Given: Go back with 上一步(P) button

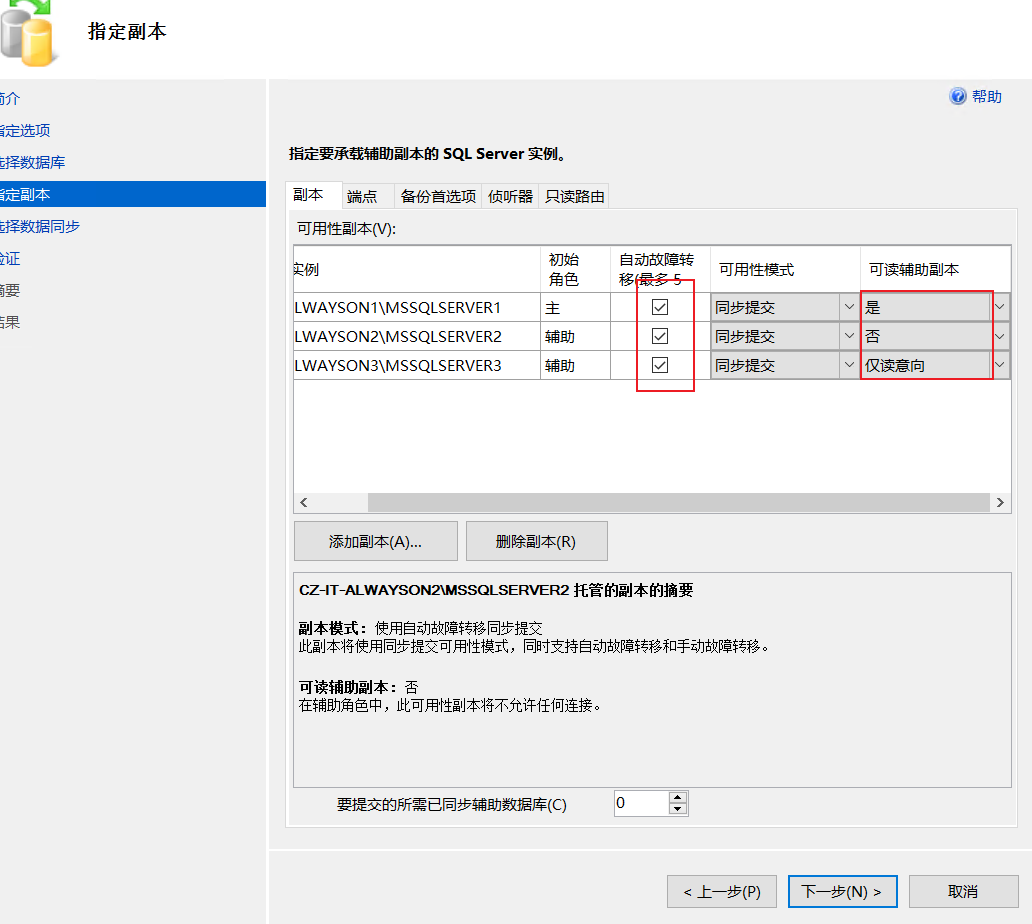Looking at the screenshot, I should [x=722, y=892].
